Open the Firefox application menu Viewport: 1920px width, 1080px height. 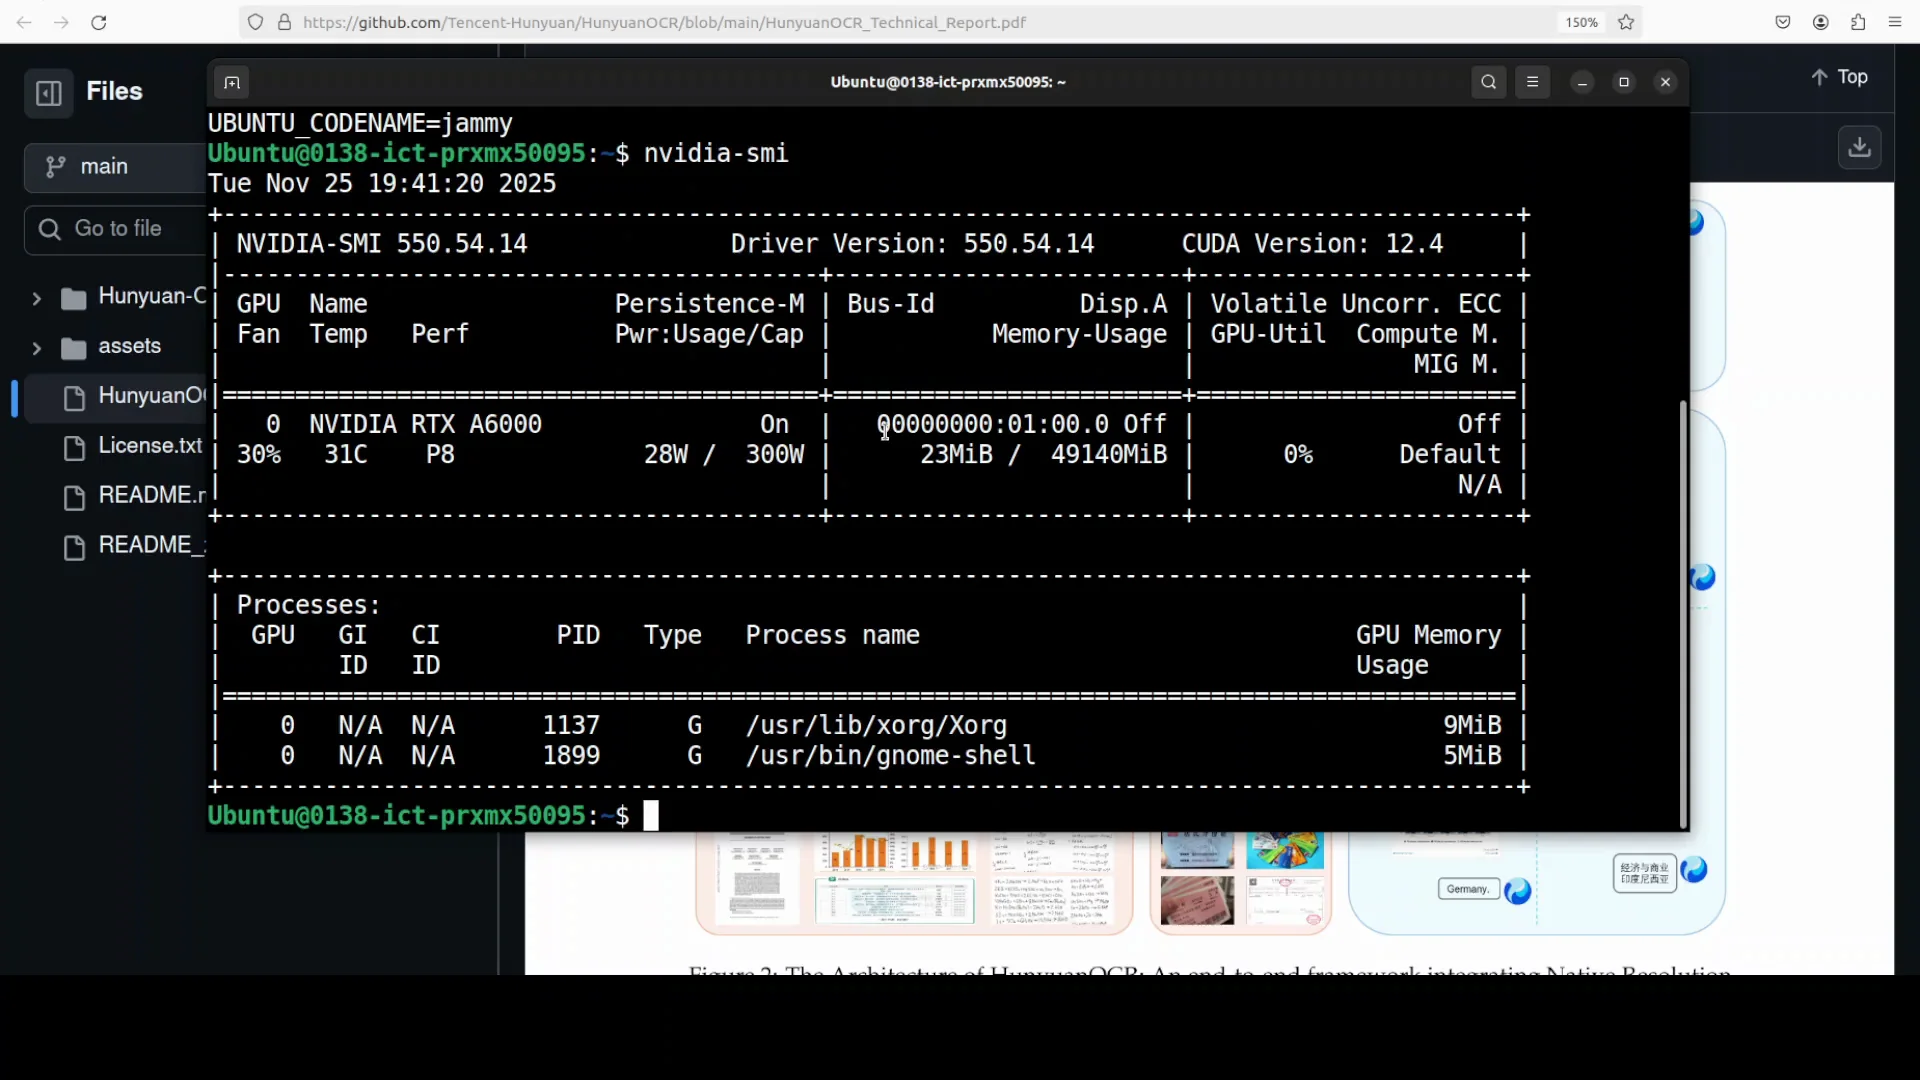[1896, 22]
